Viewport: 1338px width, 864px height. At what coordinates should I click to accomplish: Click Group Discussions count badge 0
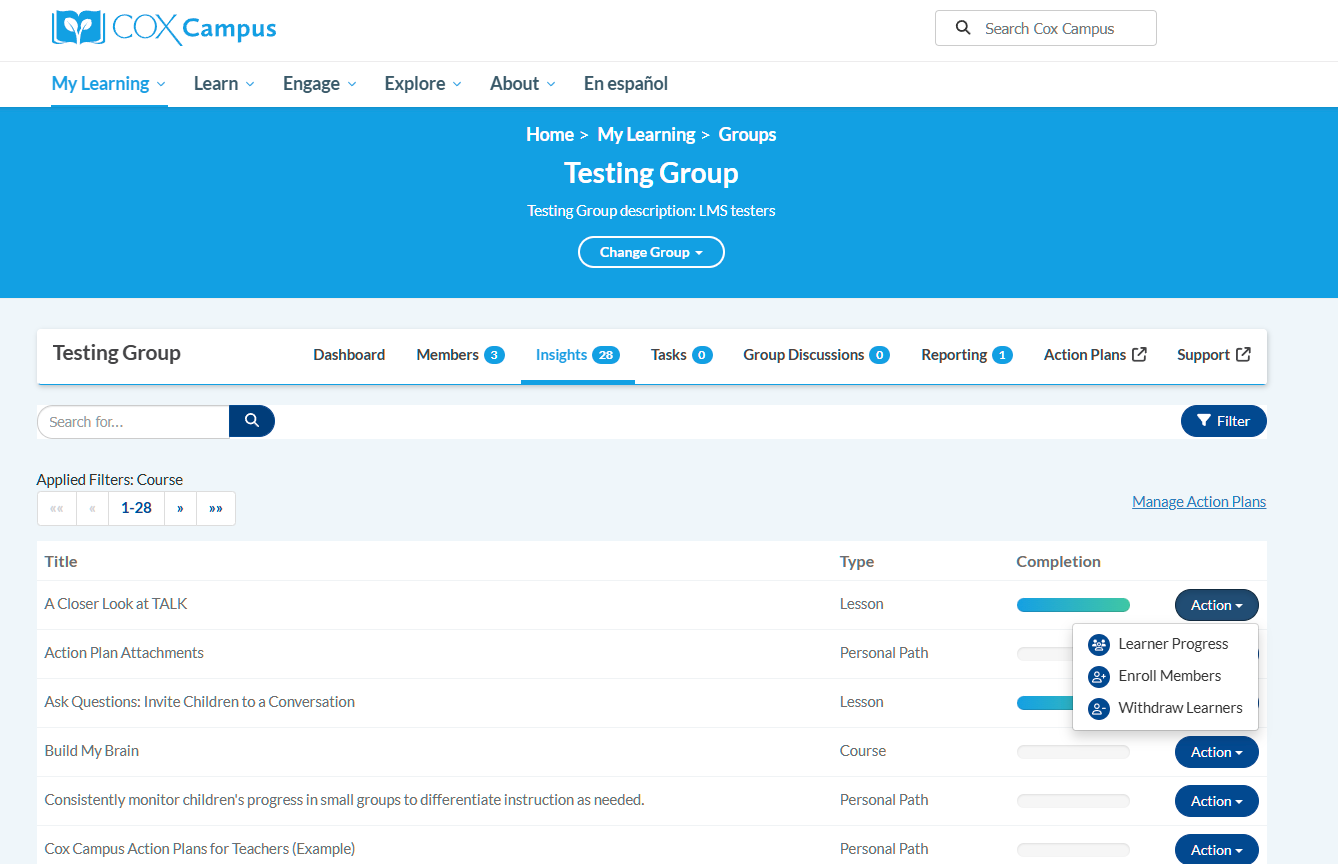pos(879,355)
